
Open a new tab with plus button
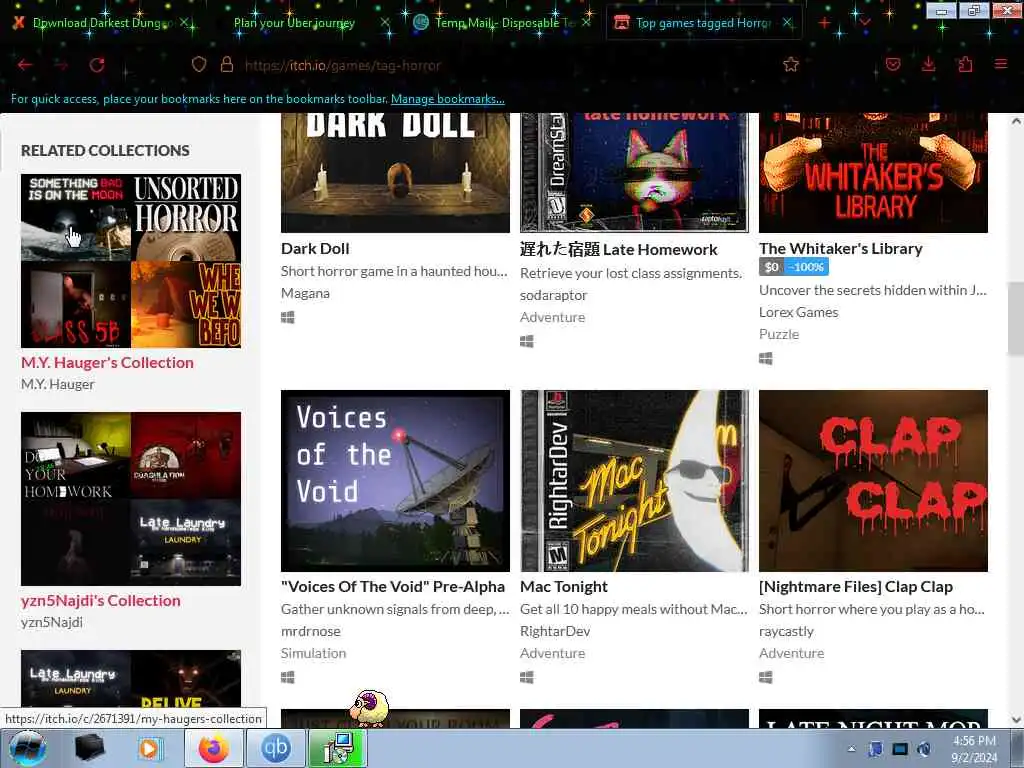tap(825, 23)
